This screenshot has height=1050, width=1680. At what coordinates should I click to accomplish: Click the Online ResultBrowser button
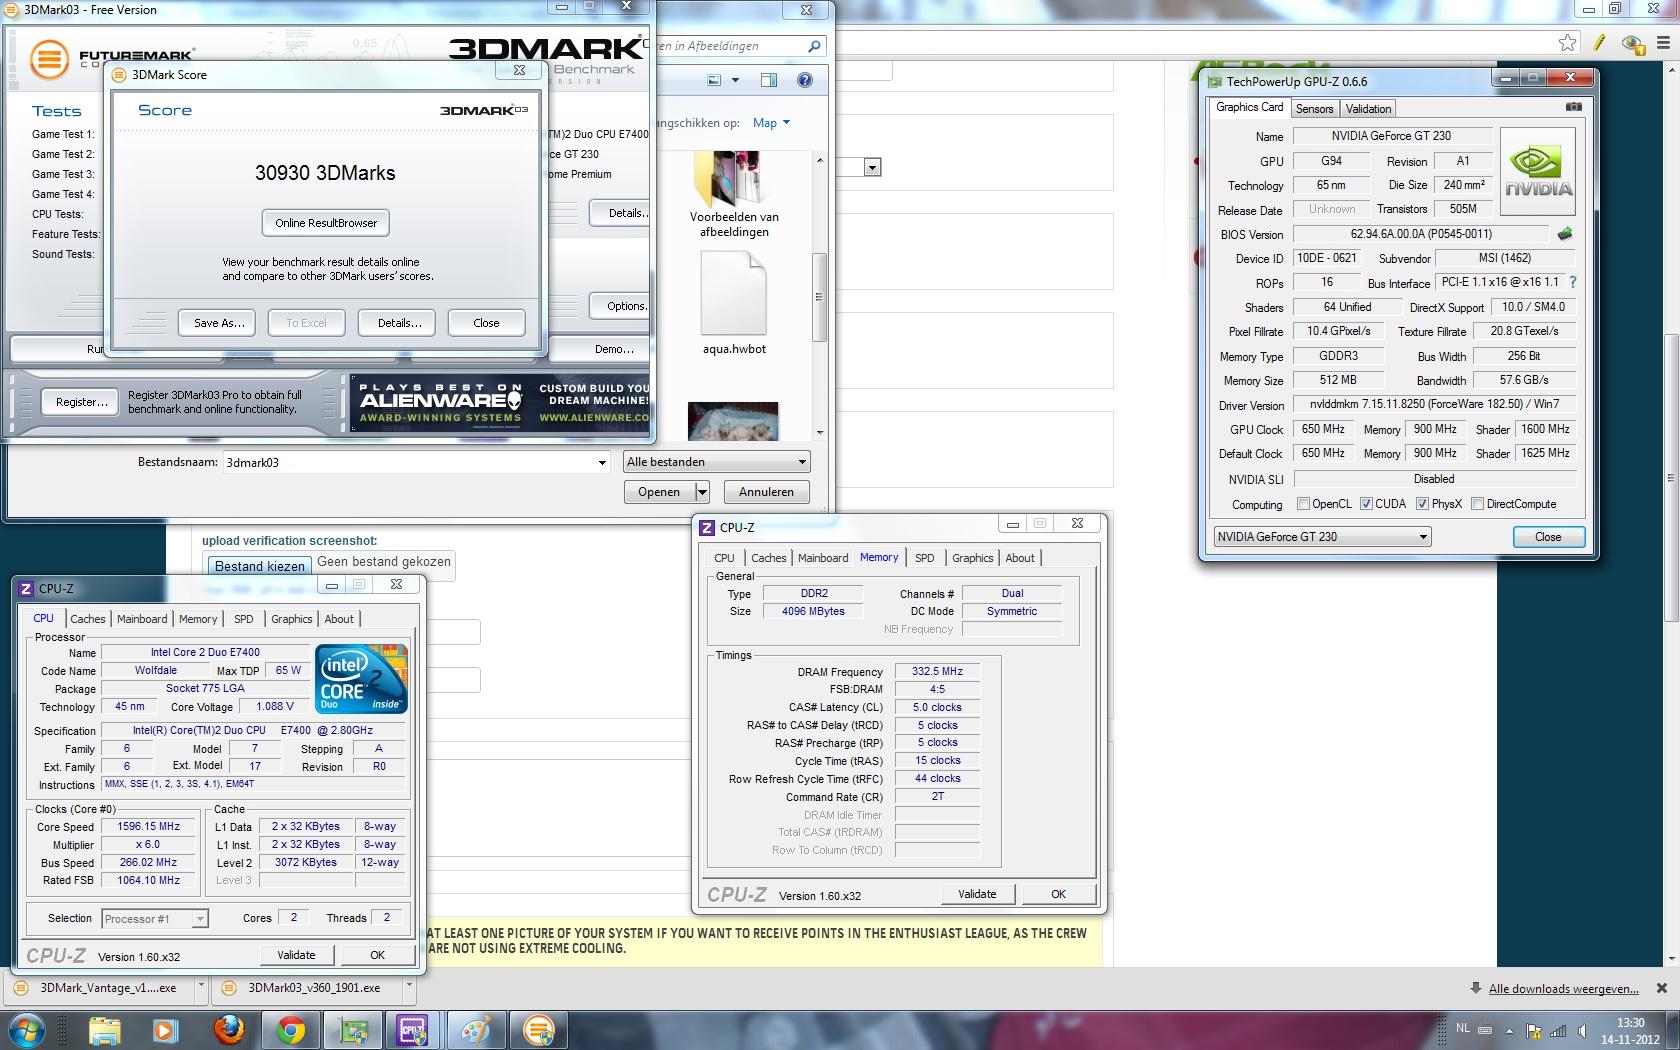[326, 223]
